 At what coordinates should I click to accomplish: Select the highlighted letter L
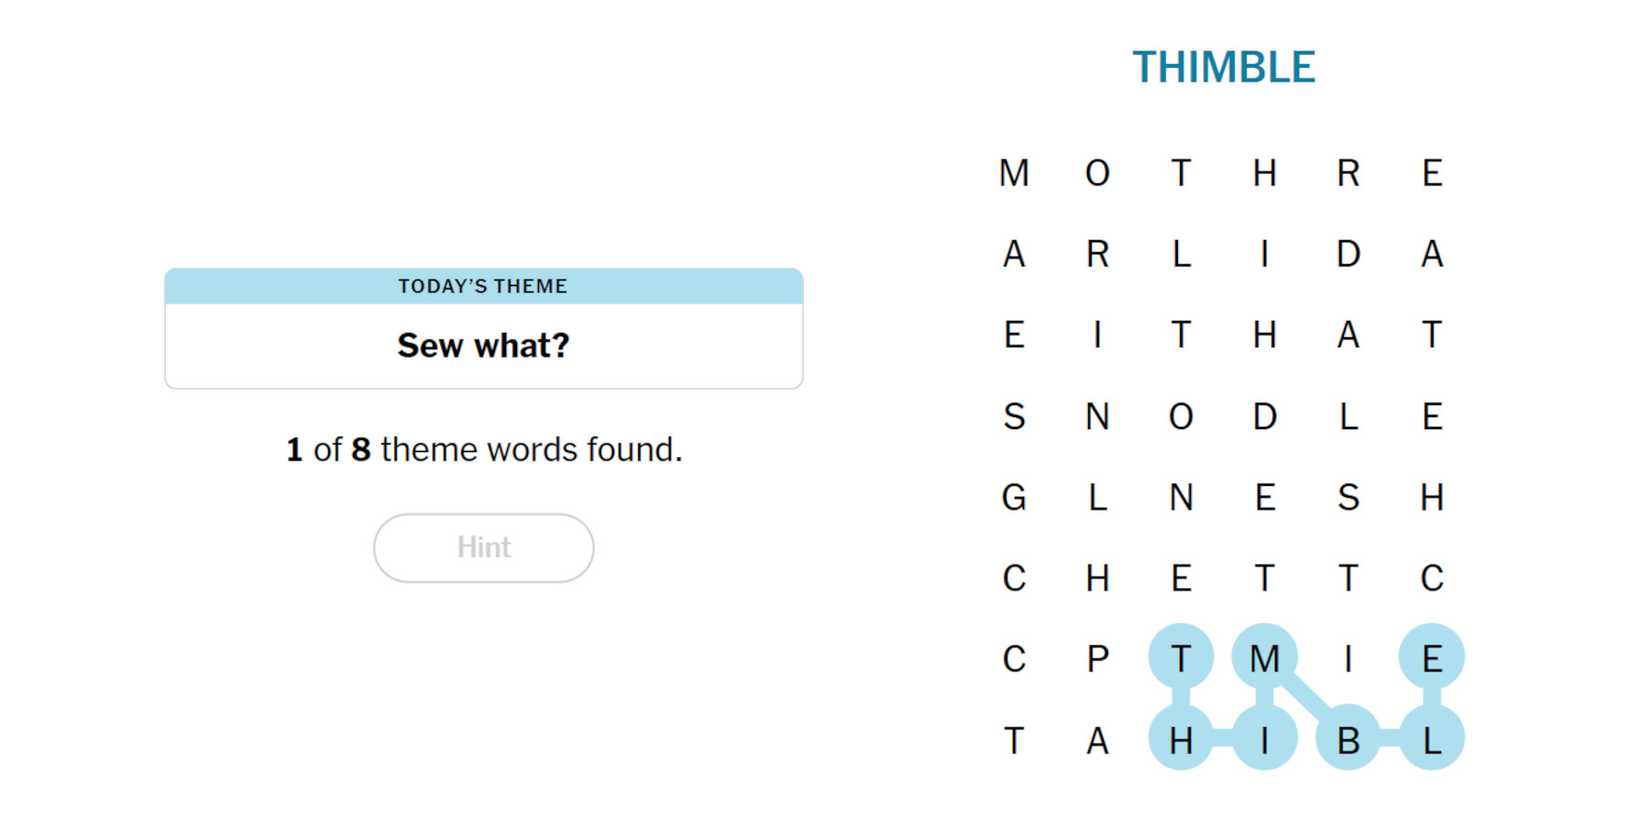point(1432,740)
